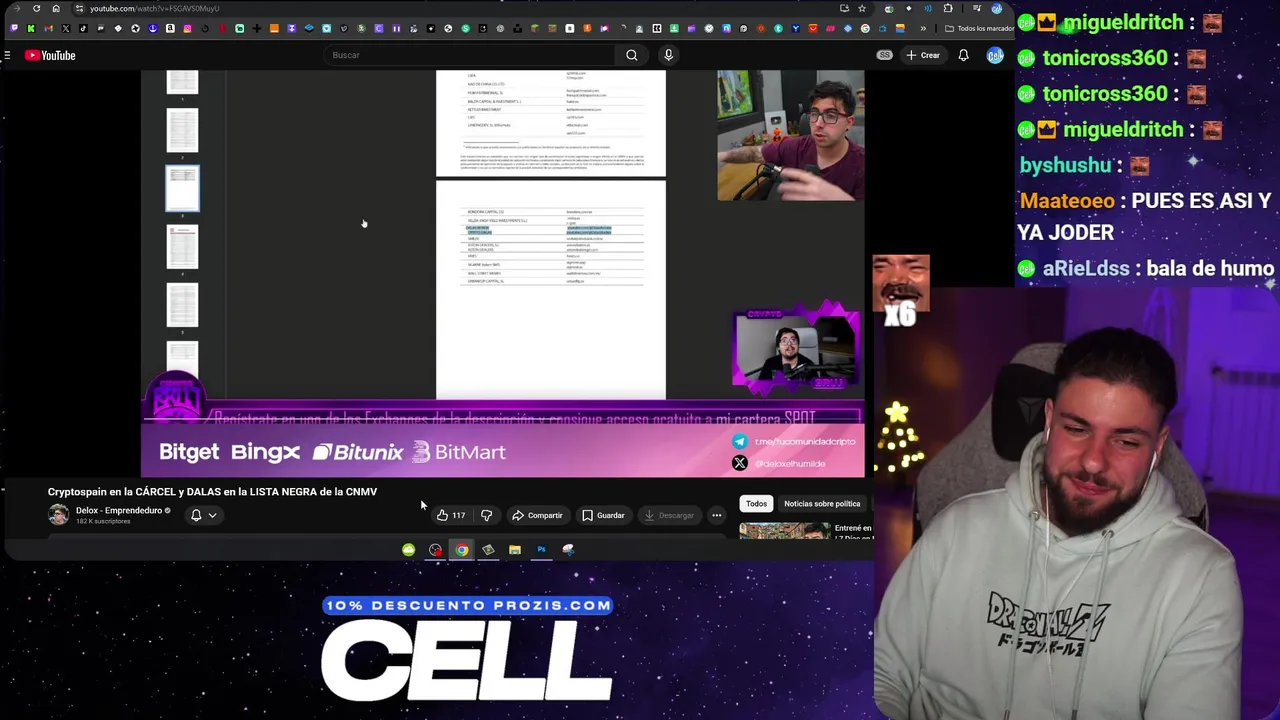
Task: Start voice search with the microphone
Action: 668,55
